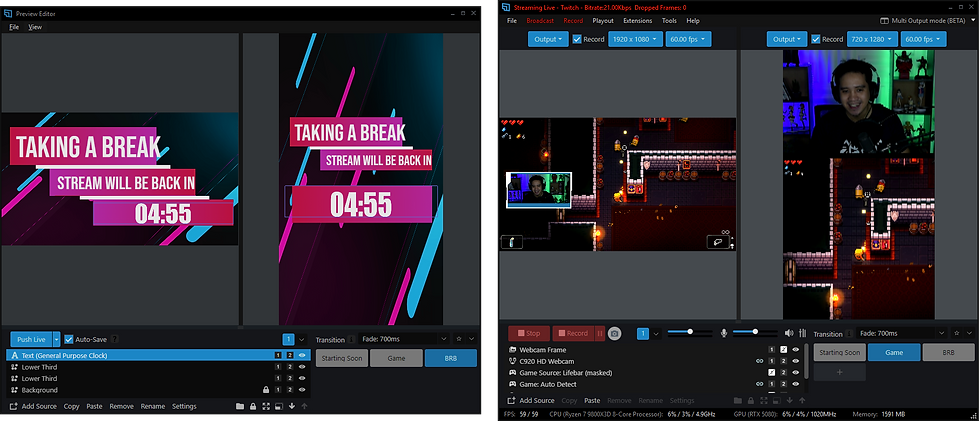This screenshot has width=980, height=421.
Task: Select the Game scene in streaming window
Action: (894, 352)
